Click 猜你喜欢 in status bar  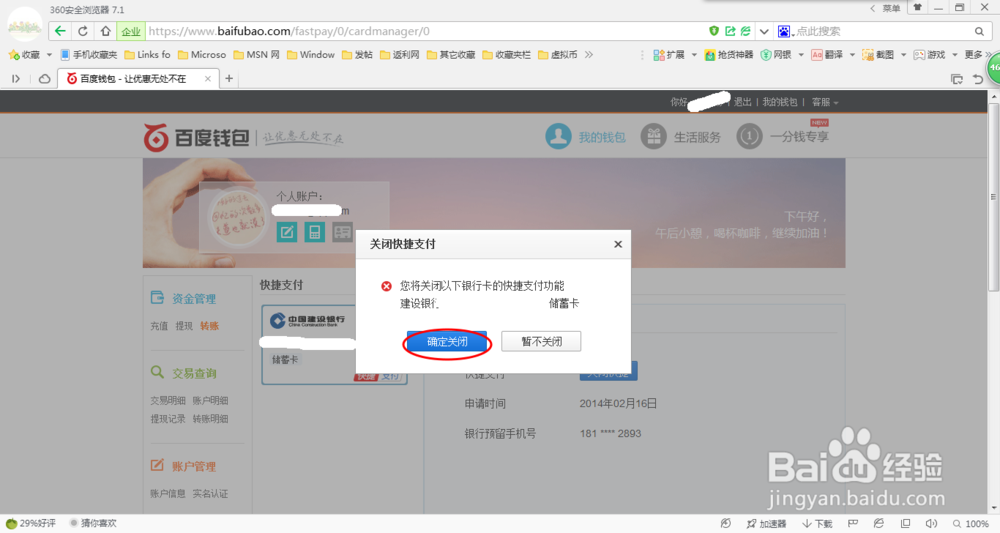[93, 523]
